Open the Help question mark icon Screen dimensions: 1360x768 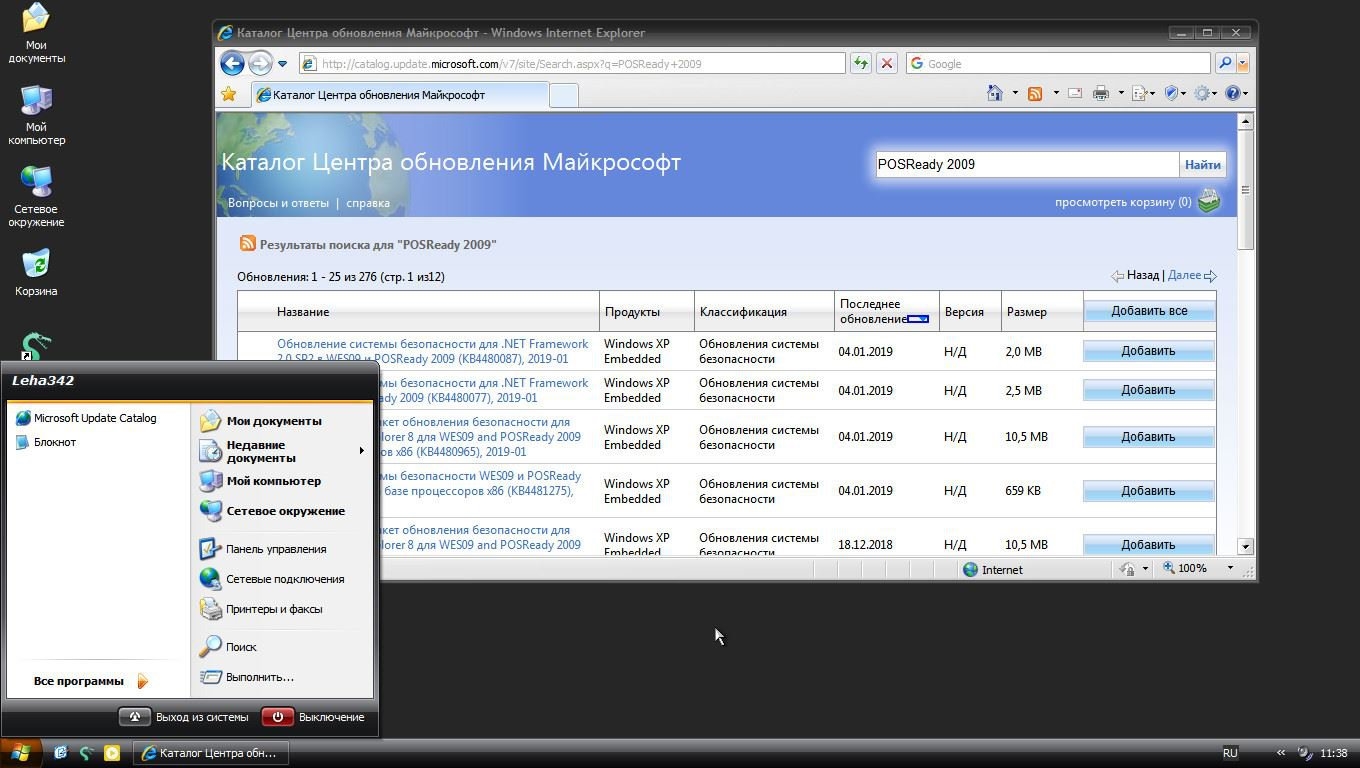[x=1237, y=93]
